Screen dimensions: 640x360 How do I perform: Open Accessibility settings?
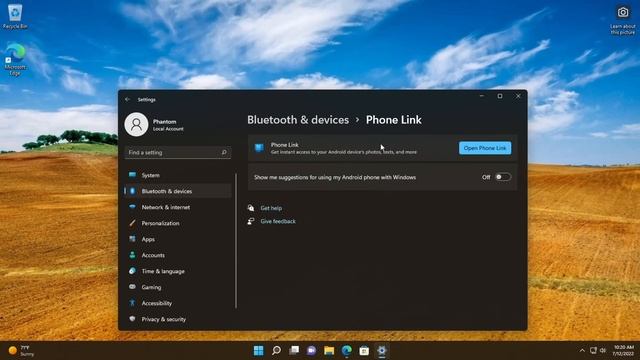pyautogui.click(x=178, y=303)
